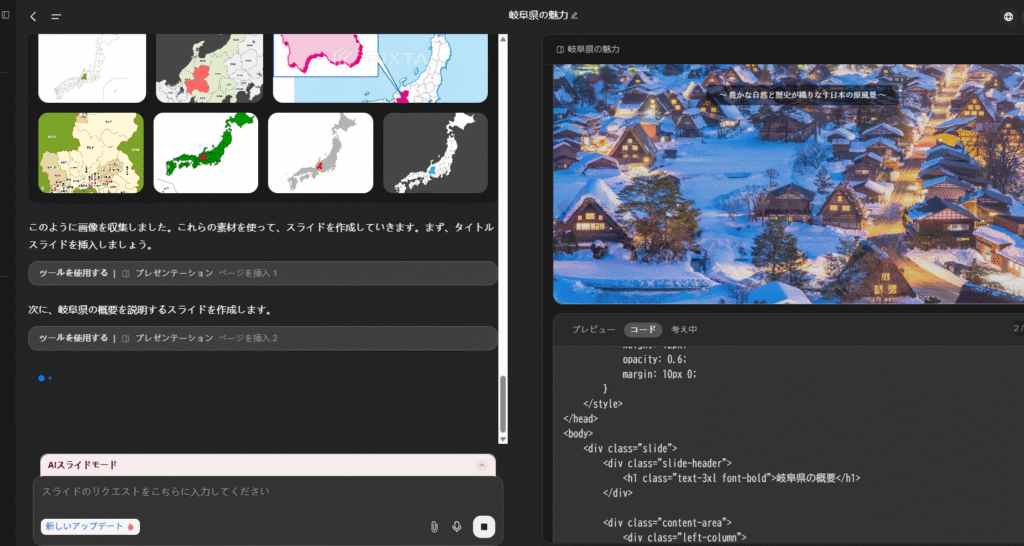Open the menu lines icon beside back arrow
Image resolution: width=1024 pixels, height=546 pixels.
click(x=56, y=17)
